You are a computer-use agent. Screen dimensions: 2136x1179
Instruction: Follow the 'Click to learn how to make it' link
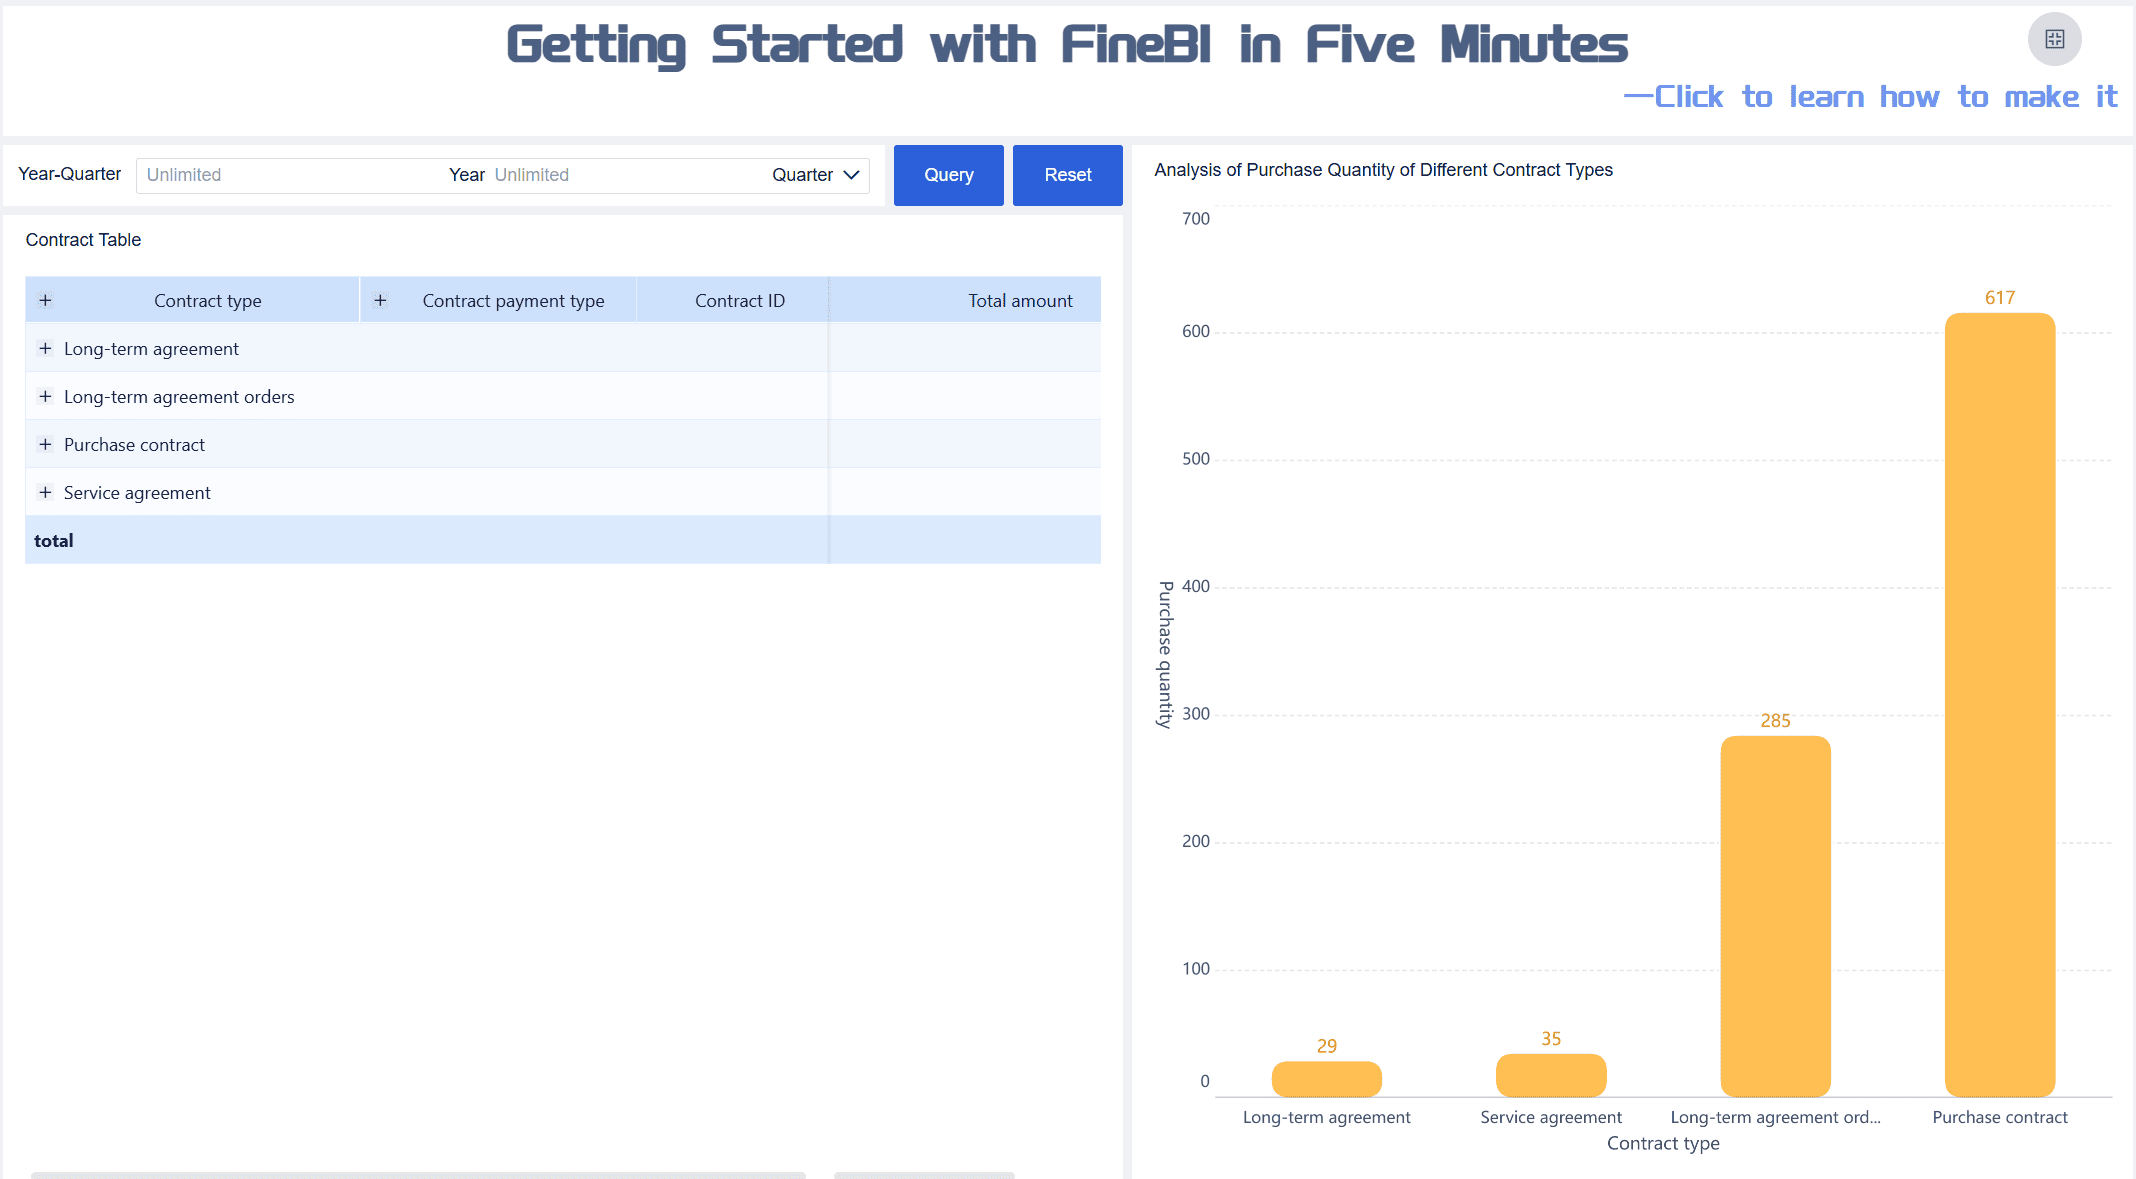1870,97
